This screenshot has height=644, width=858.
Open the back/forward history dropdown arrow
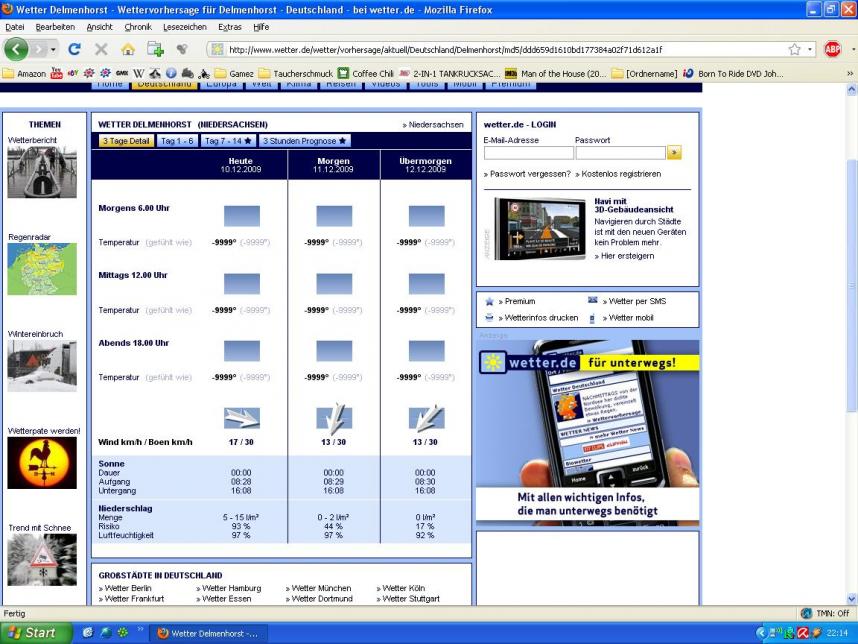[53, 50]
